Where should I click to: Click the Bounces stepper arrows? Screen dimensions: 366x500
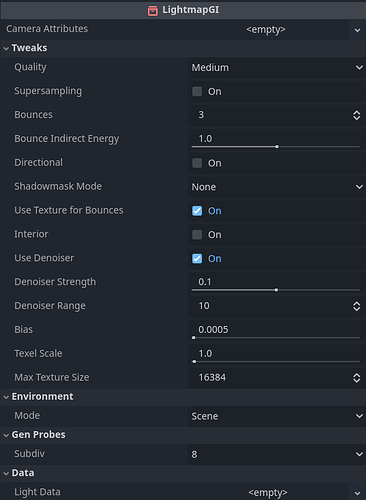[x=356, y=115]
